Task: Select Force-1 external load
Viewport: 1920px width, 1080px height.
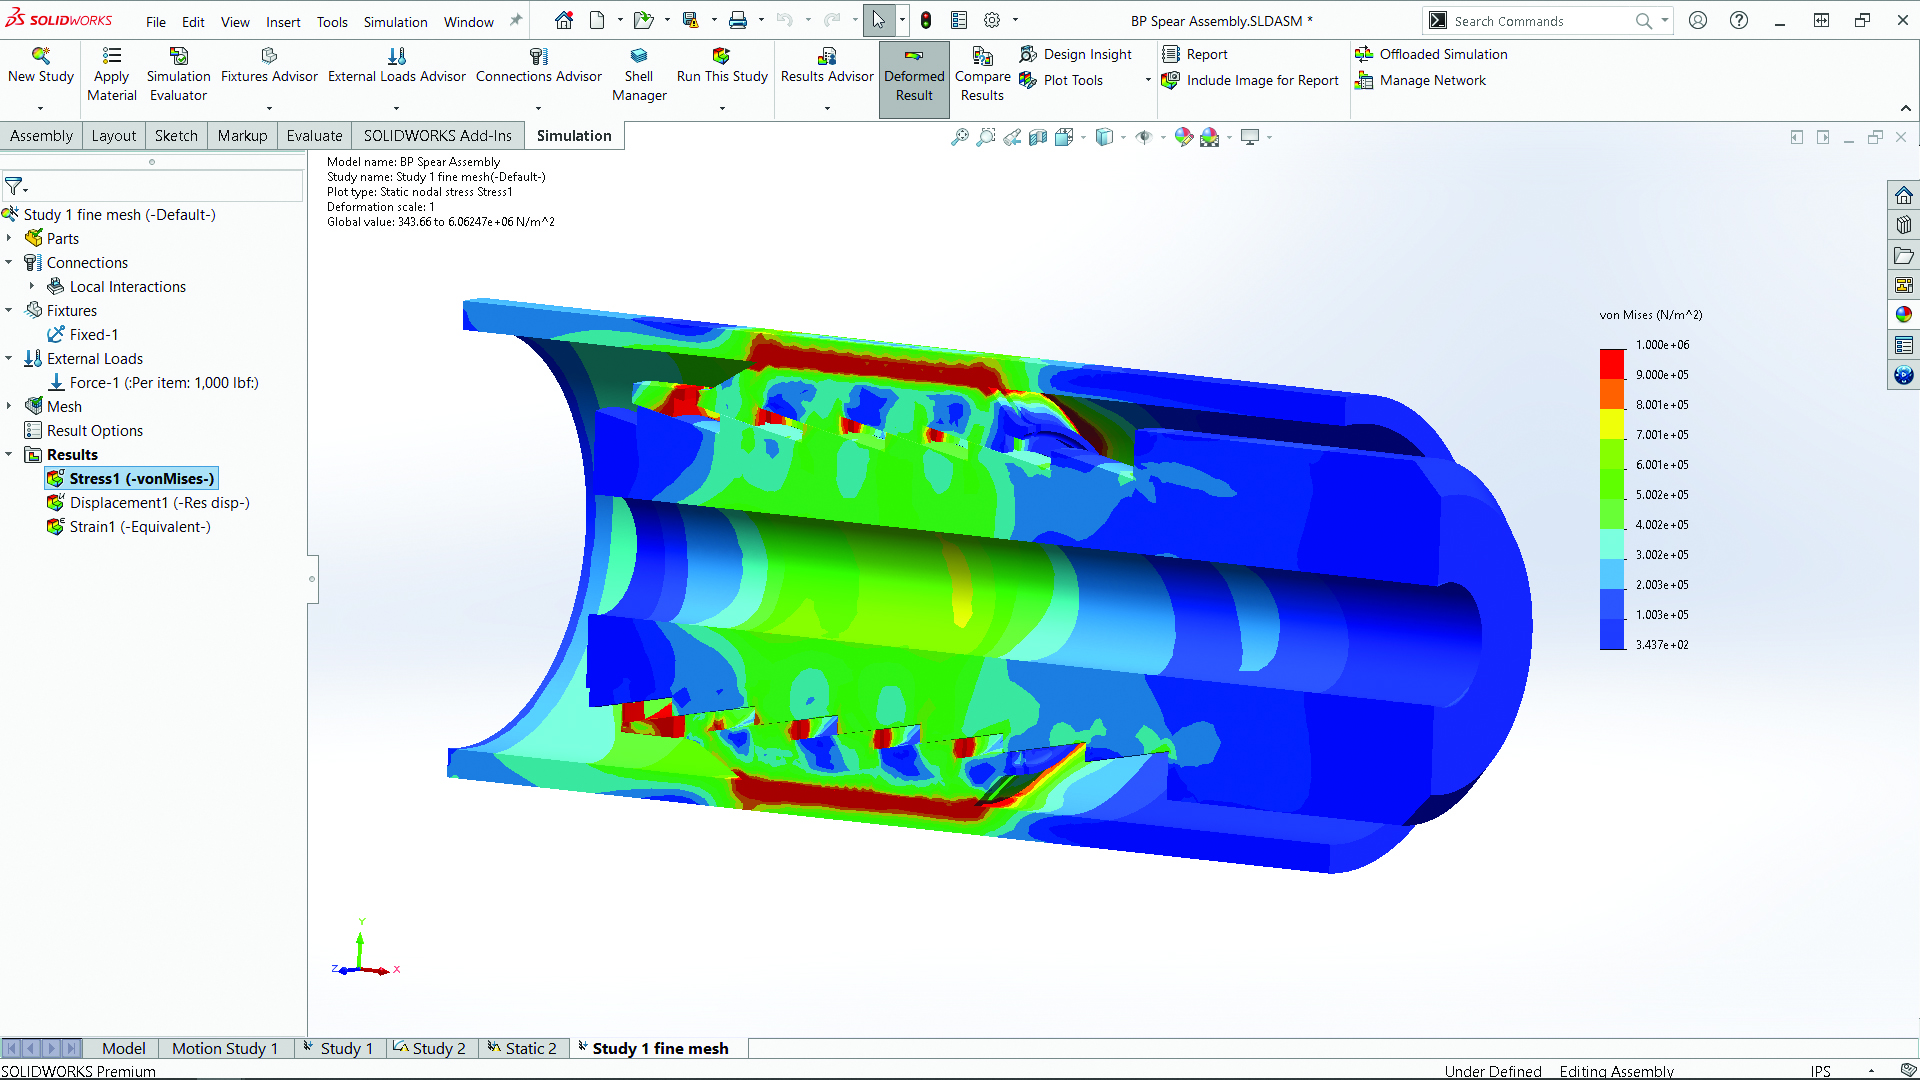Action: click(x=153, y=383)
